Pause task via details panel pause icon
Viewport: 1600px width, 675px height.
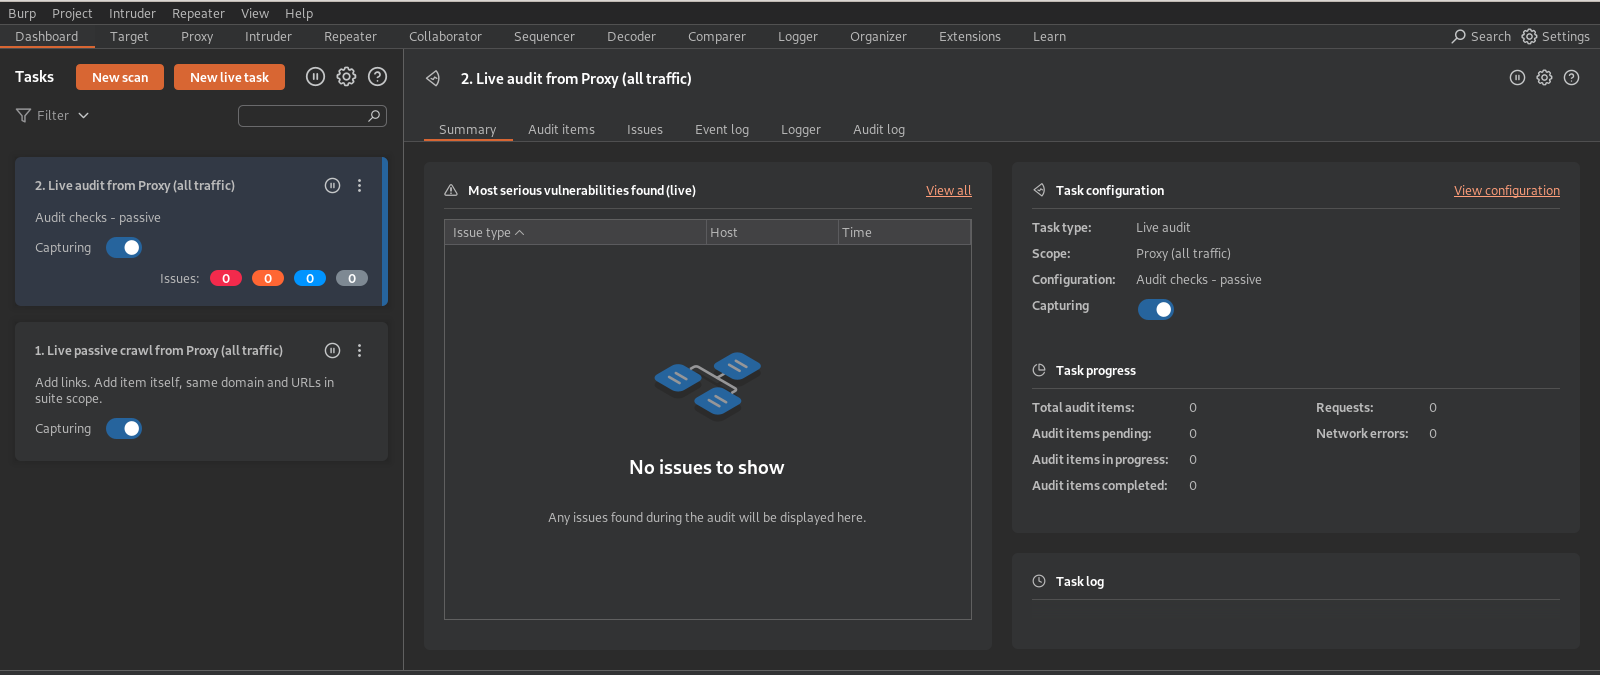pos(1517,78)
